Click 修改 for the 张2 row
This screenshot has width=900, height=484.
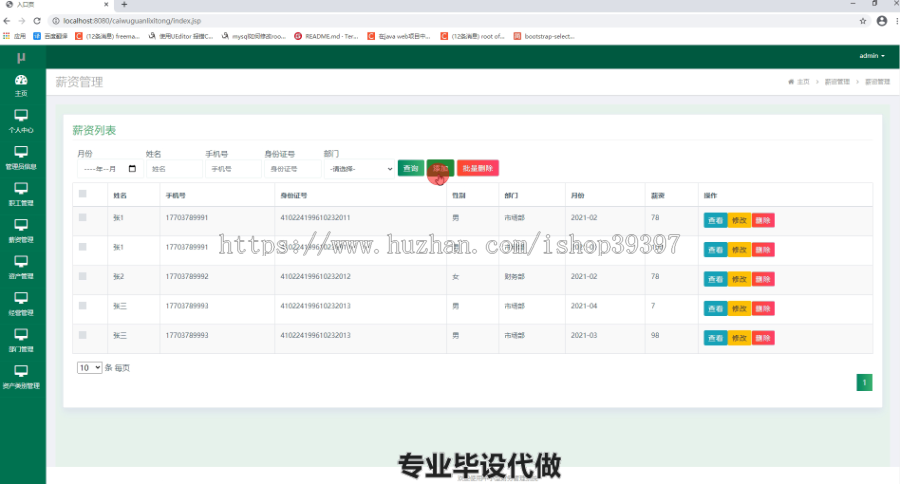coord(739,279)
